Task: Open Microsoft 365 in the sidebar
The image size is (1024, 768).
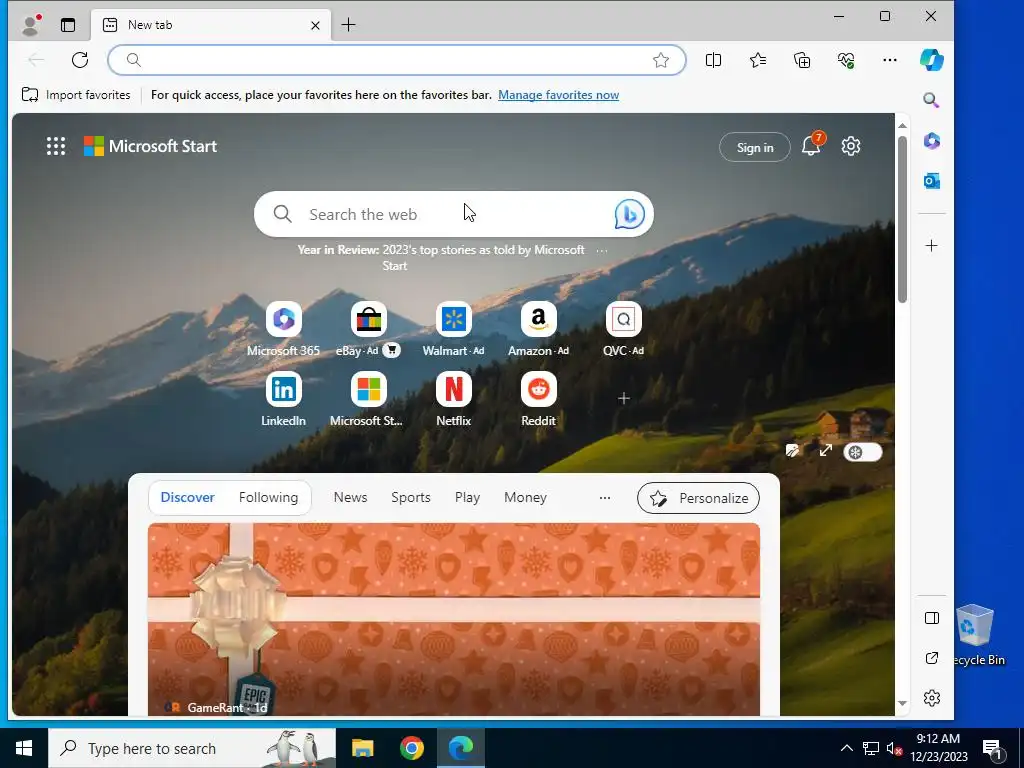Action: 931,140
